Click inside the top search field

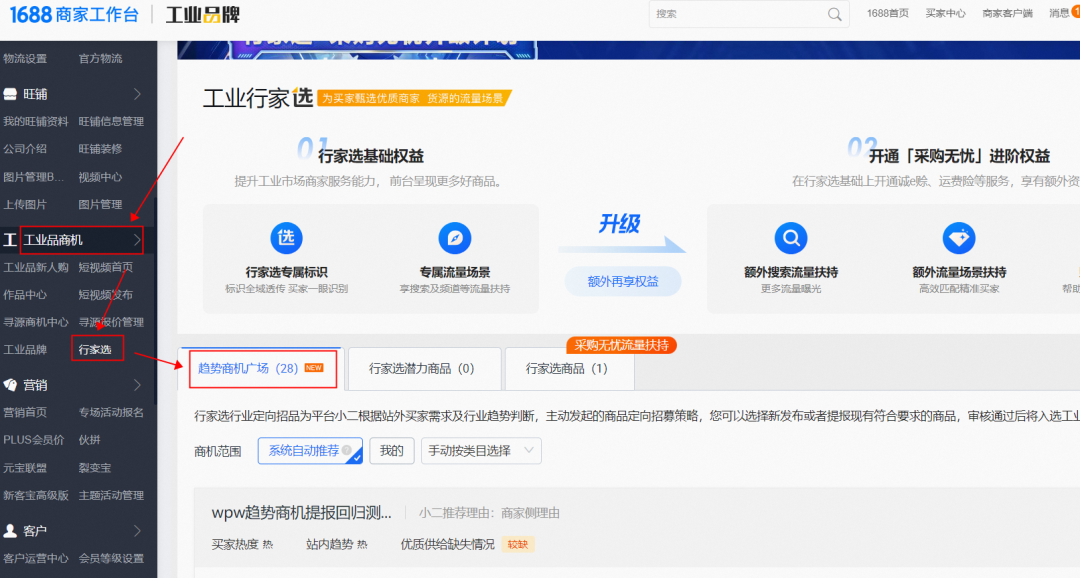(x=735, y=14)
